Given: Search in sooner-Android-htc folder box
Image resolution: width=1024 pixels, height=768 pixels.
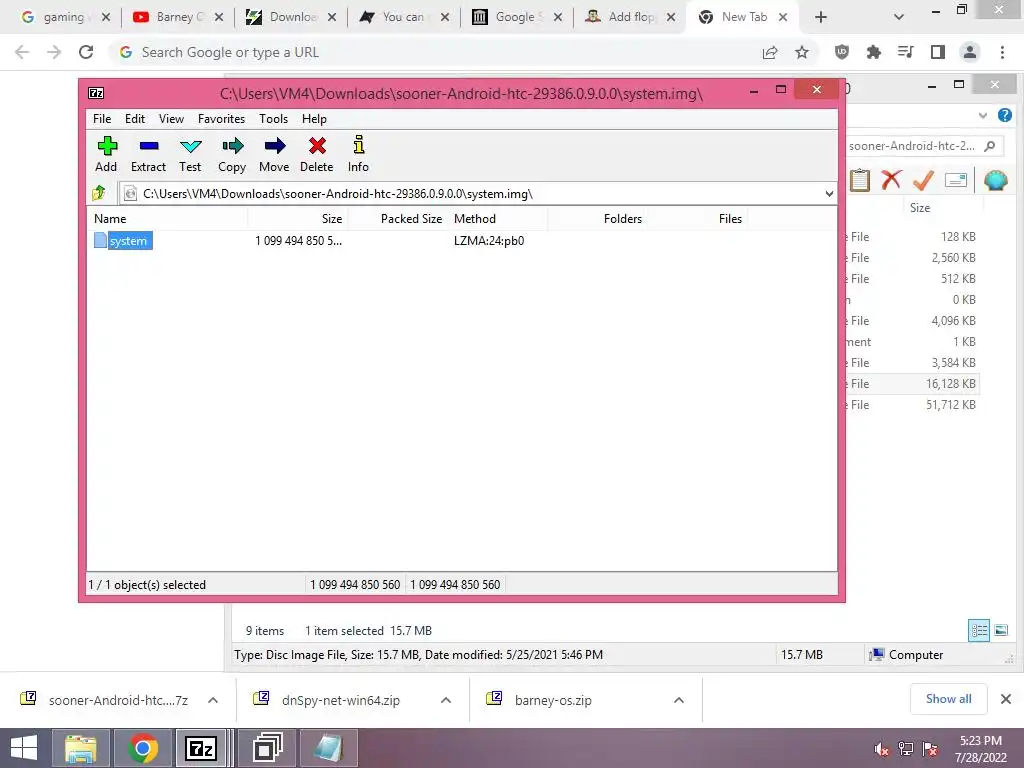Looking at the screenshot, I should [924, 146].
